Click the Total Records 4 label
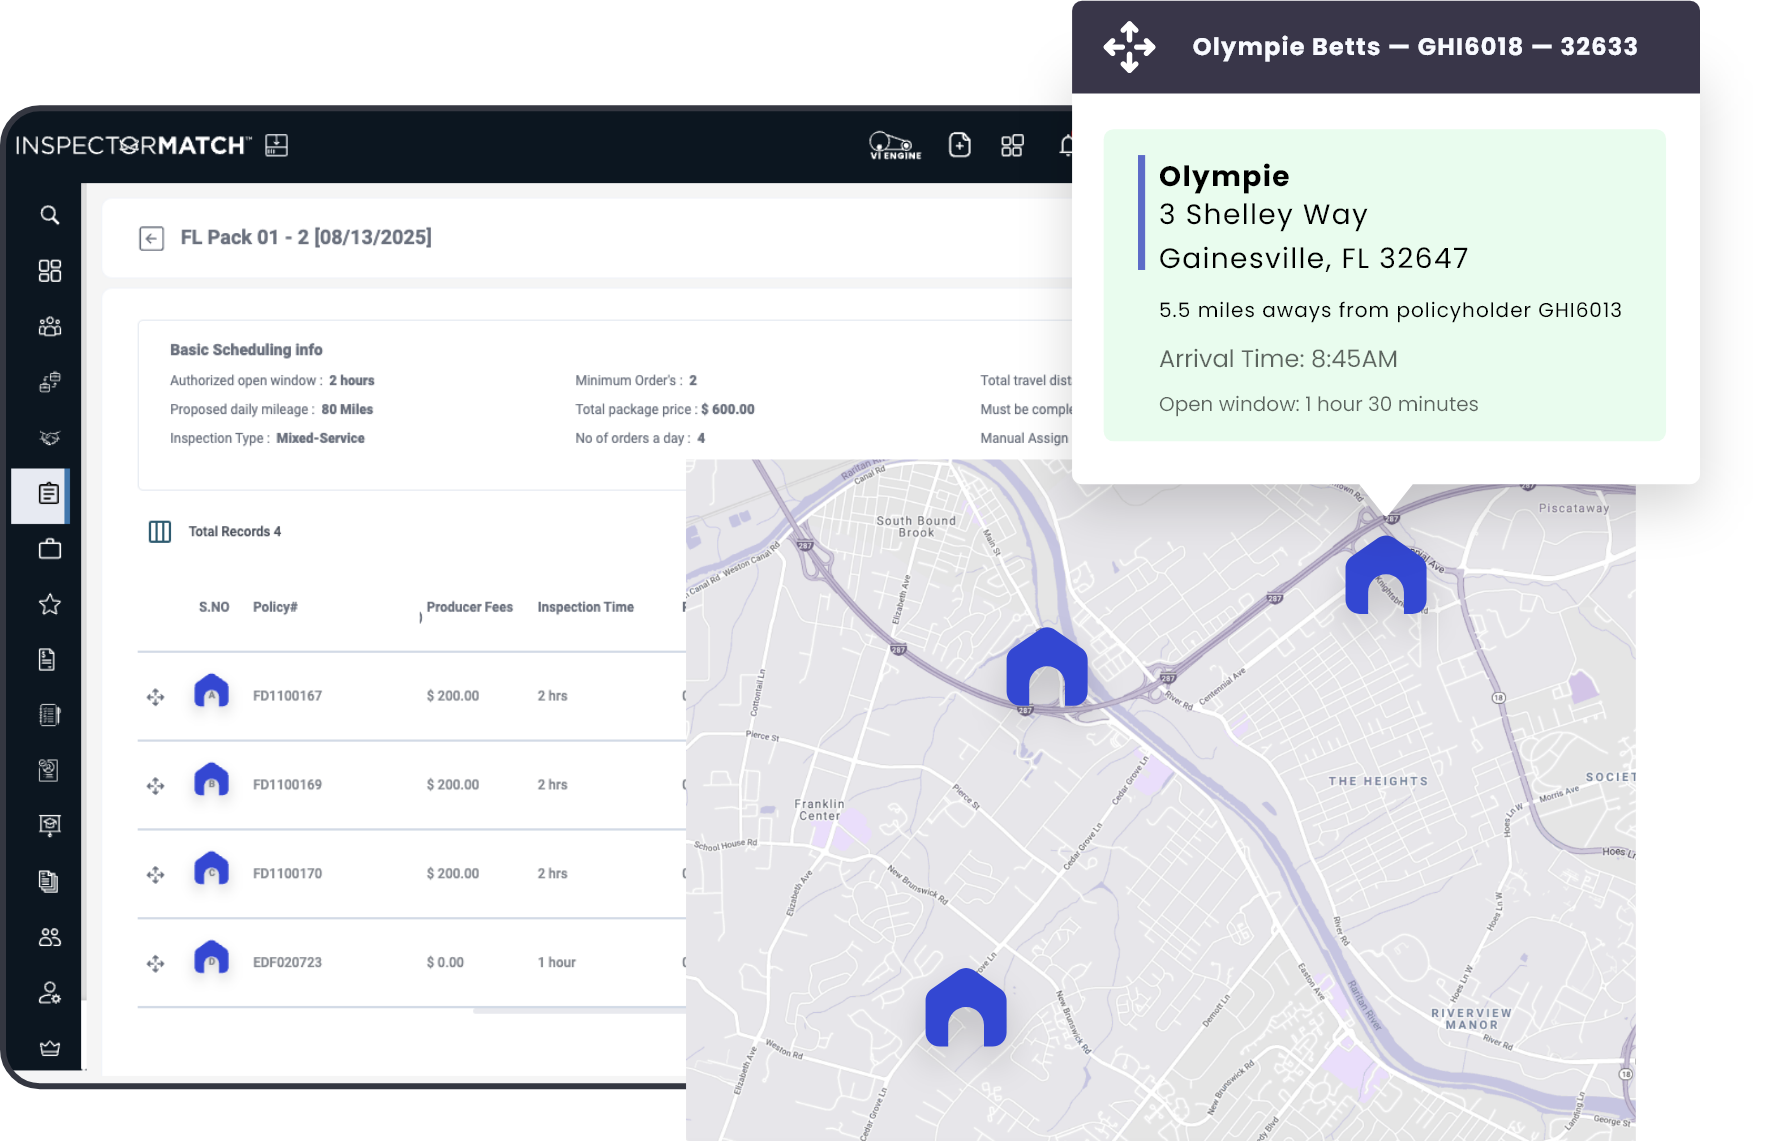This screenshot has height=1142, width=1778. 235,532
